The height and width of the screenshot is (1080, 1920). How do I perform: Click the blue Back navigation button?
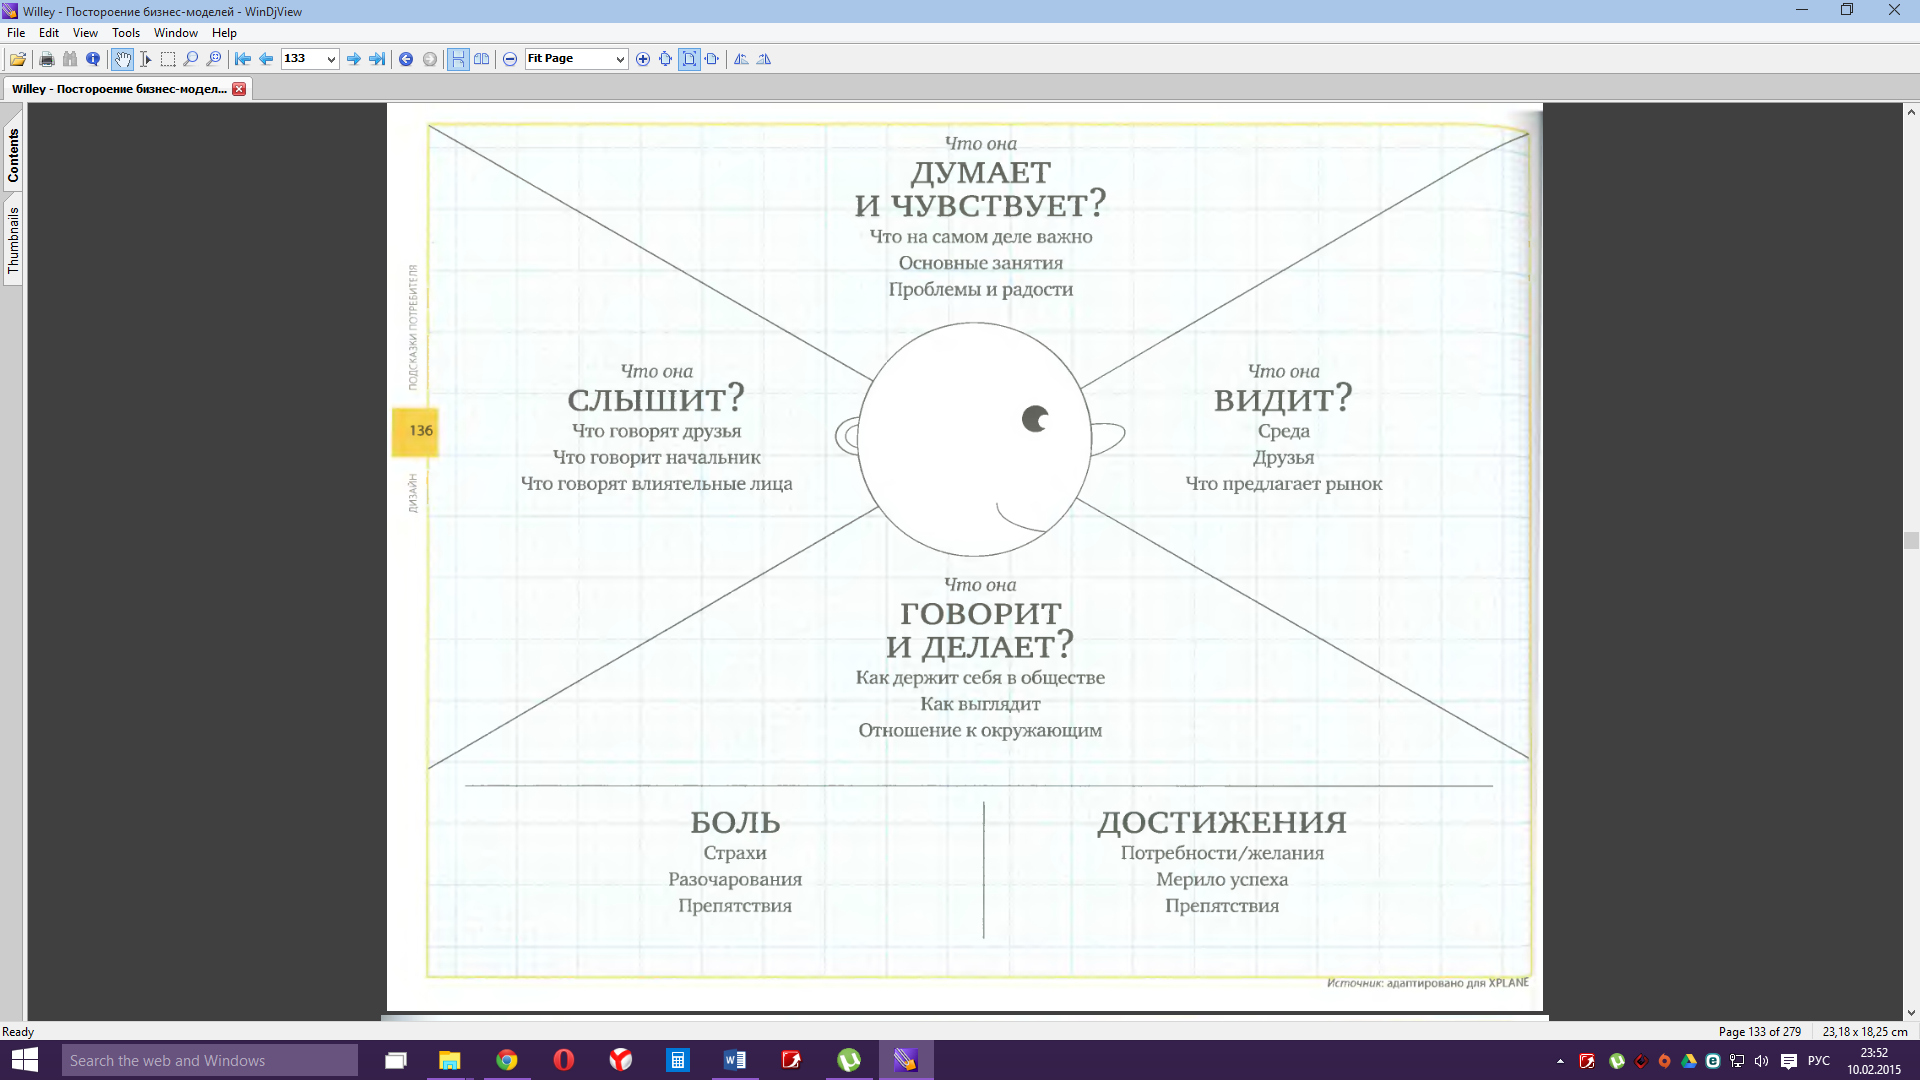point(406,59)
